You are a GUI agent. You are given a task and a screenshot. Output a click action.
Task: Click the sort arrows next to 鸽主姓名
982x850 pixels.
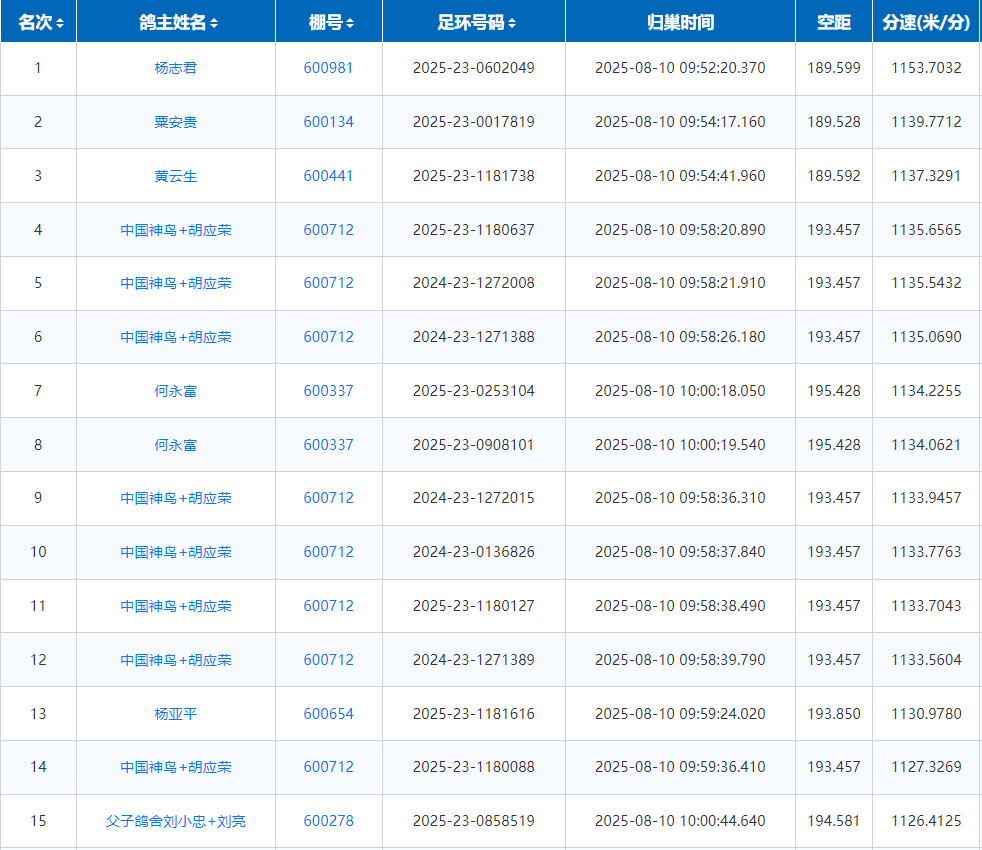(214, 23)
